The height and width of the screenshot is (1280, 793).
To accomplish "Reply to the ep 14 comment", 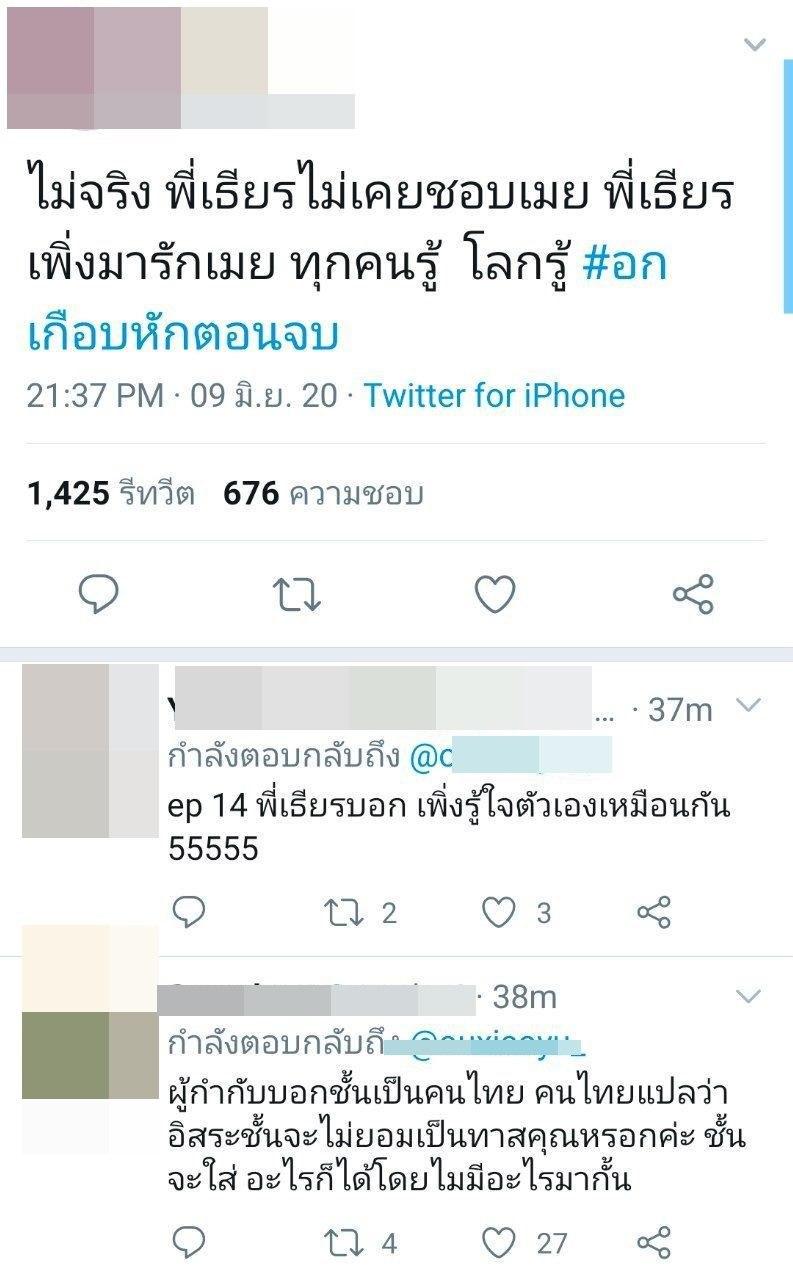I will 188,911.
